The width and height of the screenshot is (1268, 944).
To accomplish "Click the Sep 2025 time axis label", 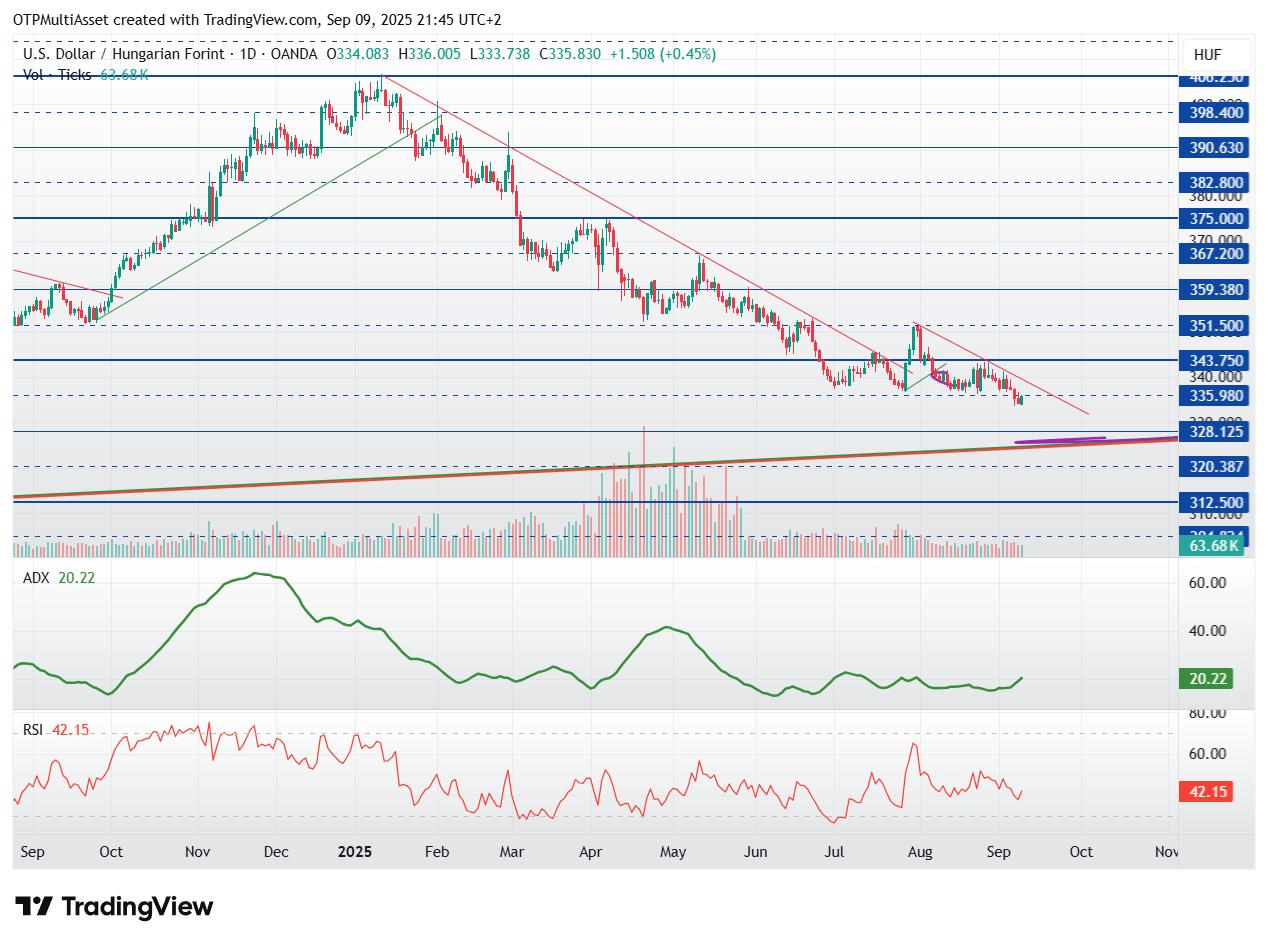I will tap(998, 852).
